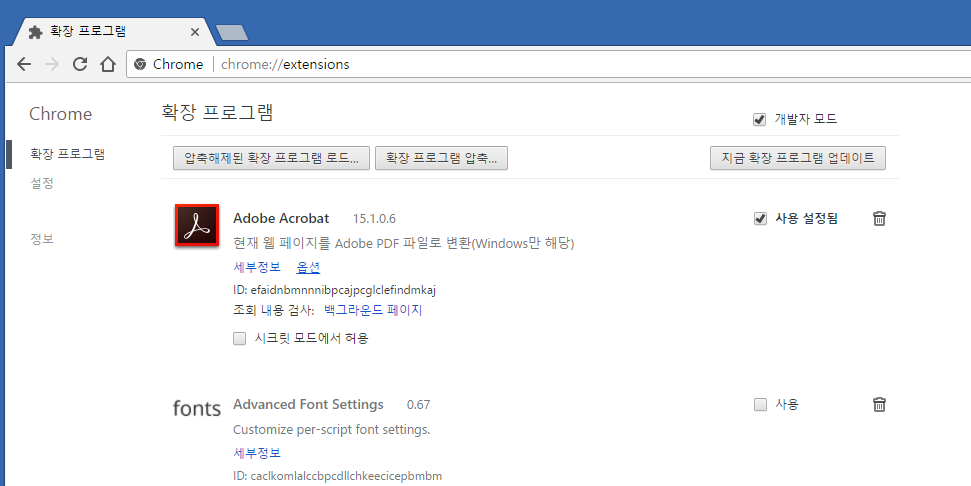This screenshot has width=971, height=486.
Task: Reload the page with the refresh icon
Action: pyautogui.click(x=80, y=65)
